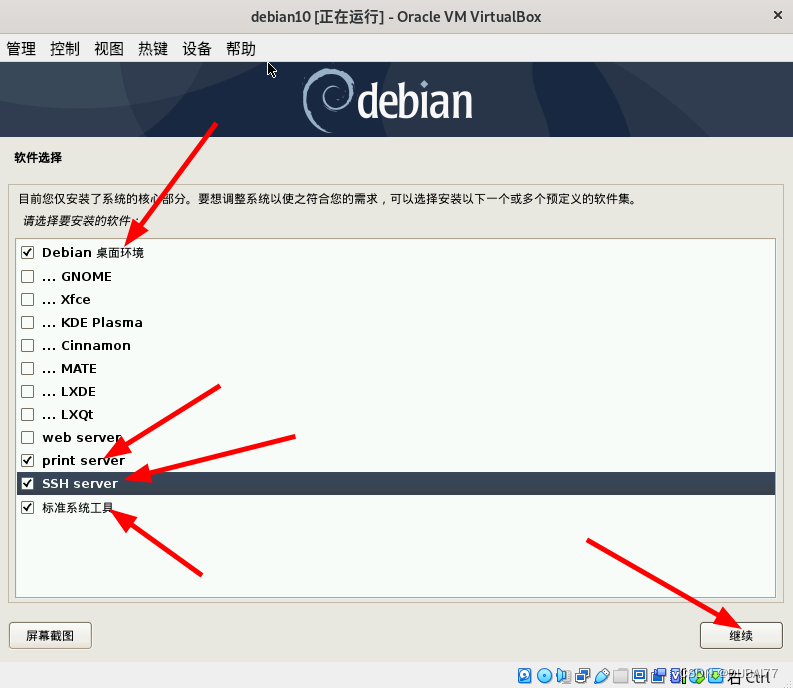793x688 pixels.
Task: Open the 控制 menu
Action: pyautogui.click(x=65, y=49)
